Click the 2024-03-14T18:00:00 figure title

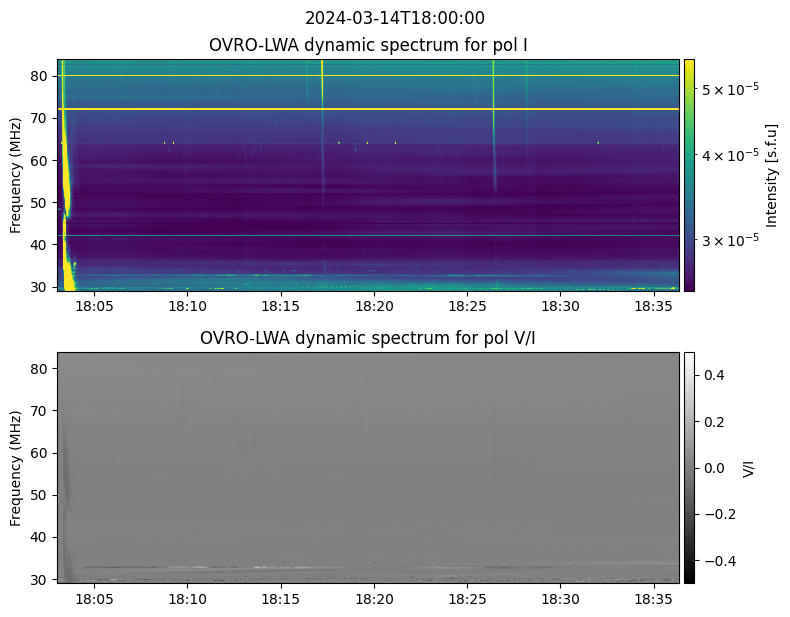click(x=394, y=18)
